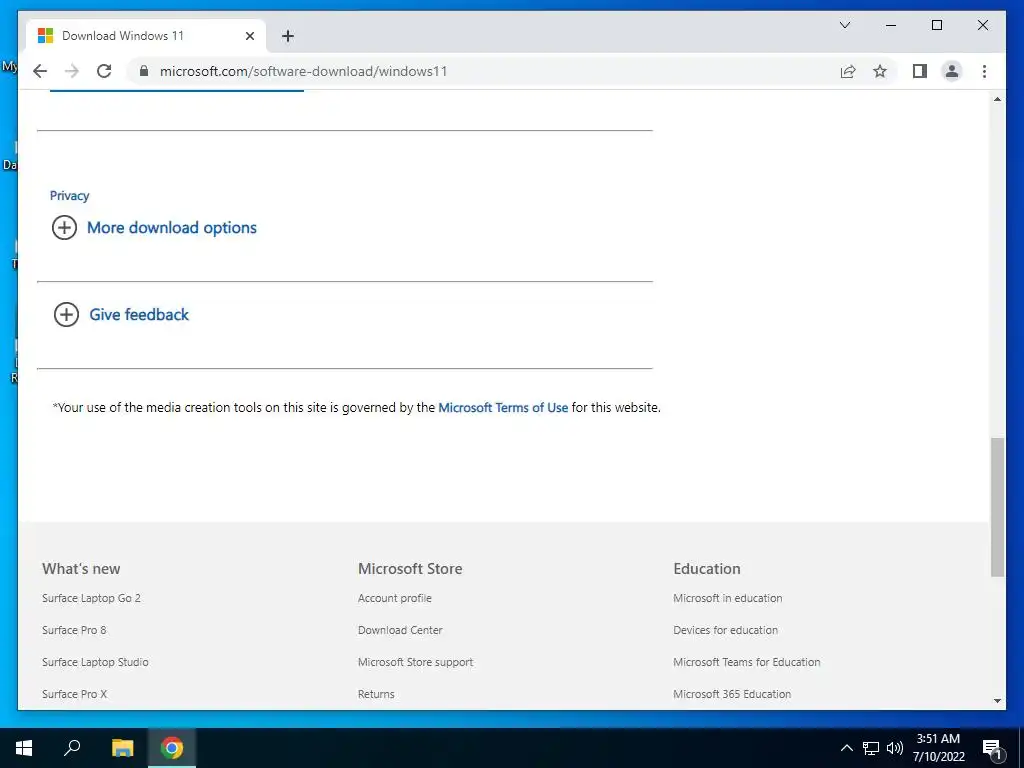1024x768 pixels.
Task: Select the Download Windows 11 tab
Action: coord(145,36)
